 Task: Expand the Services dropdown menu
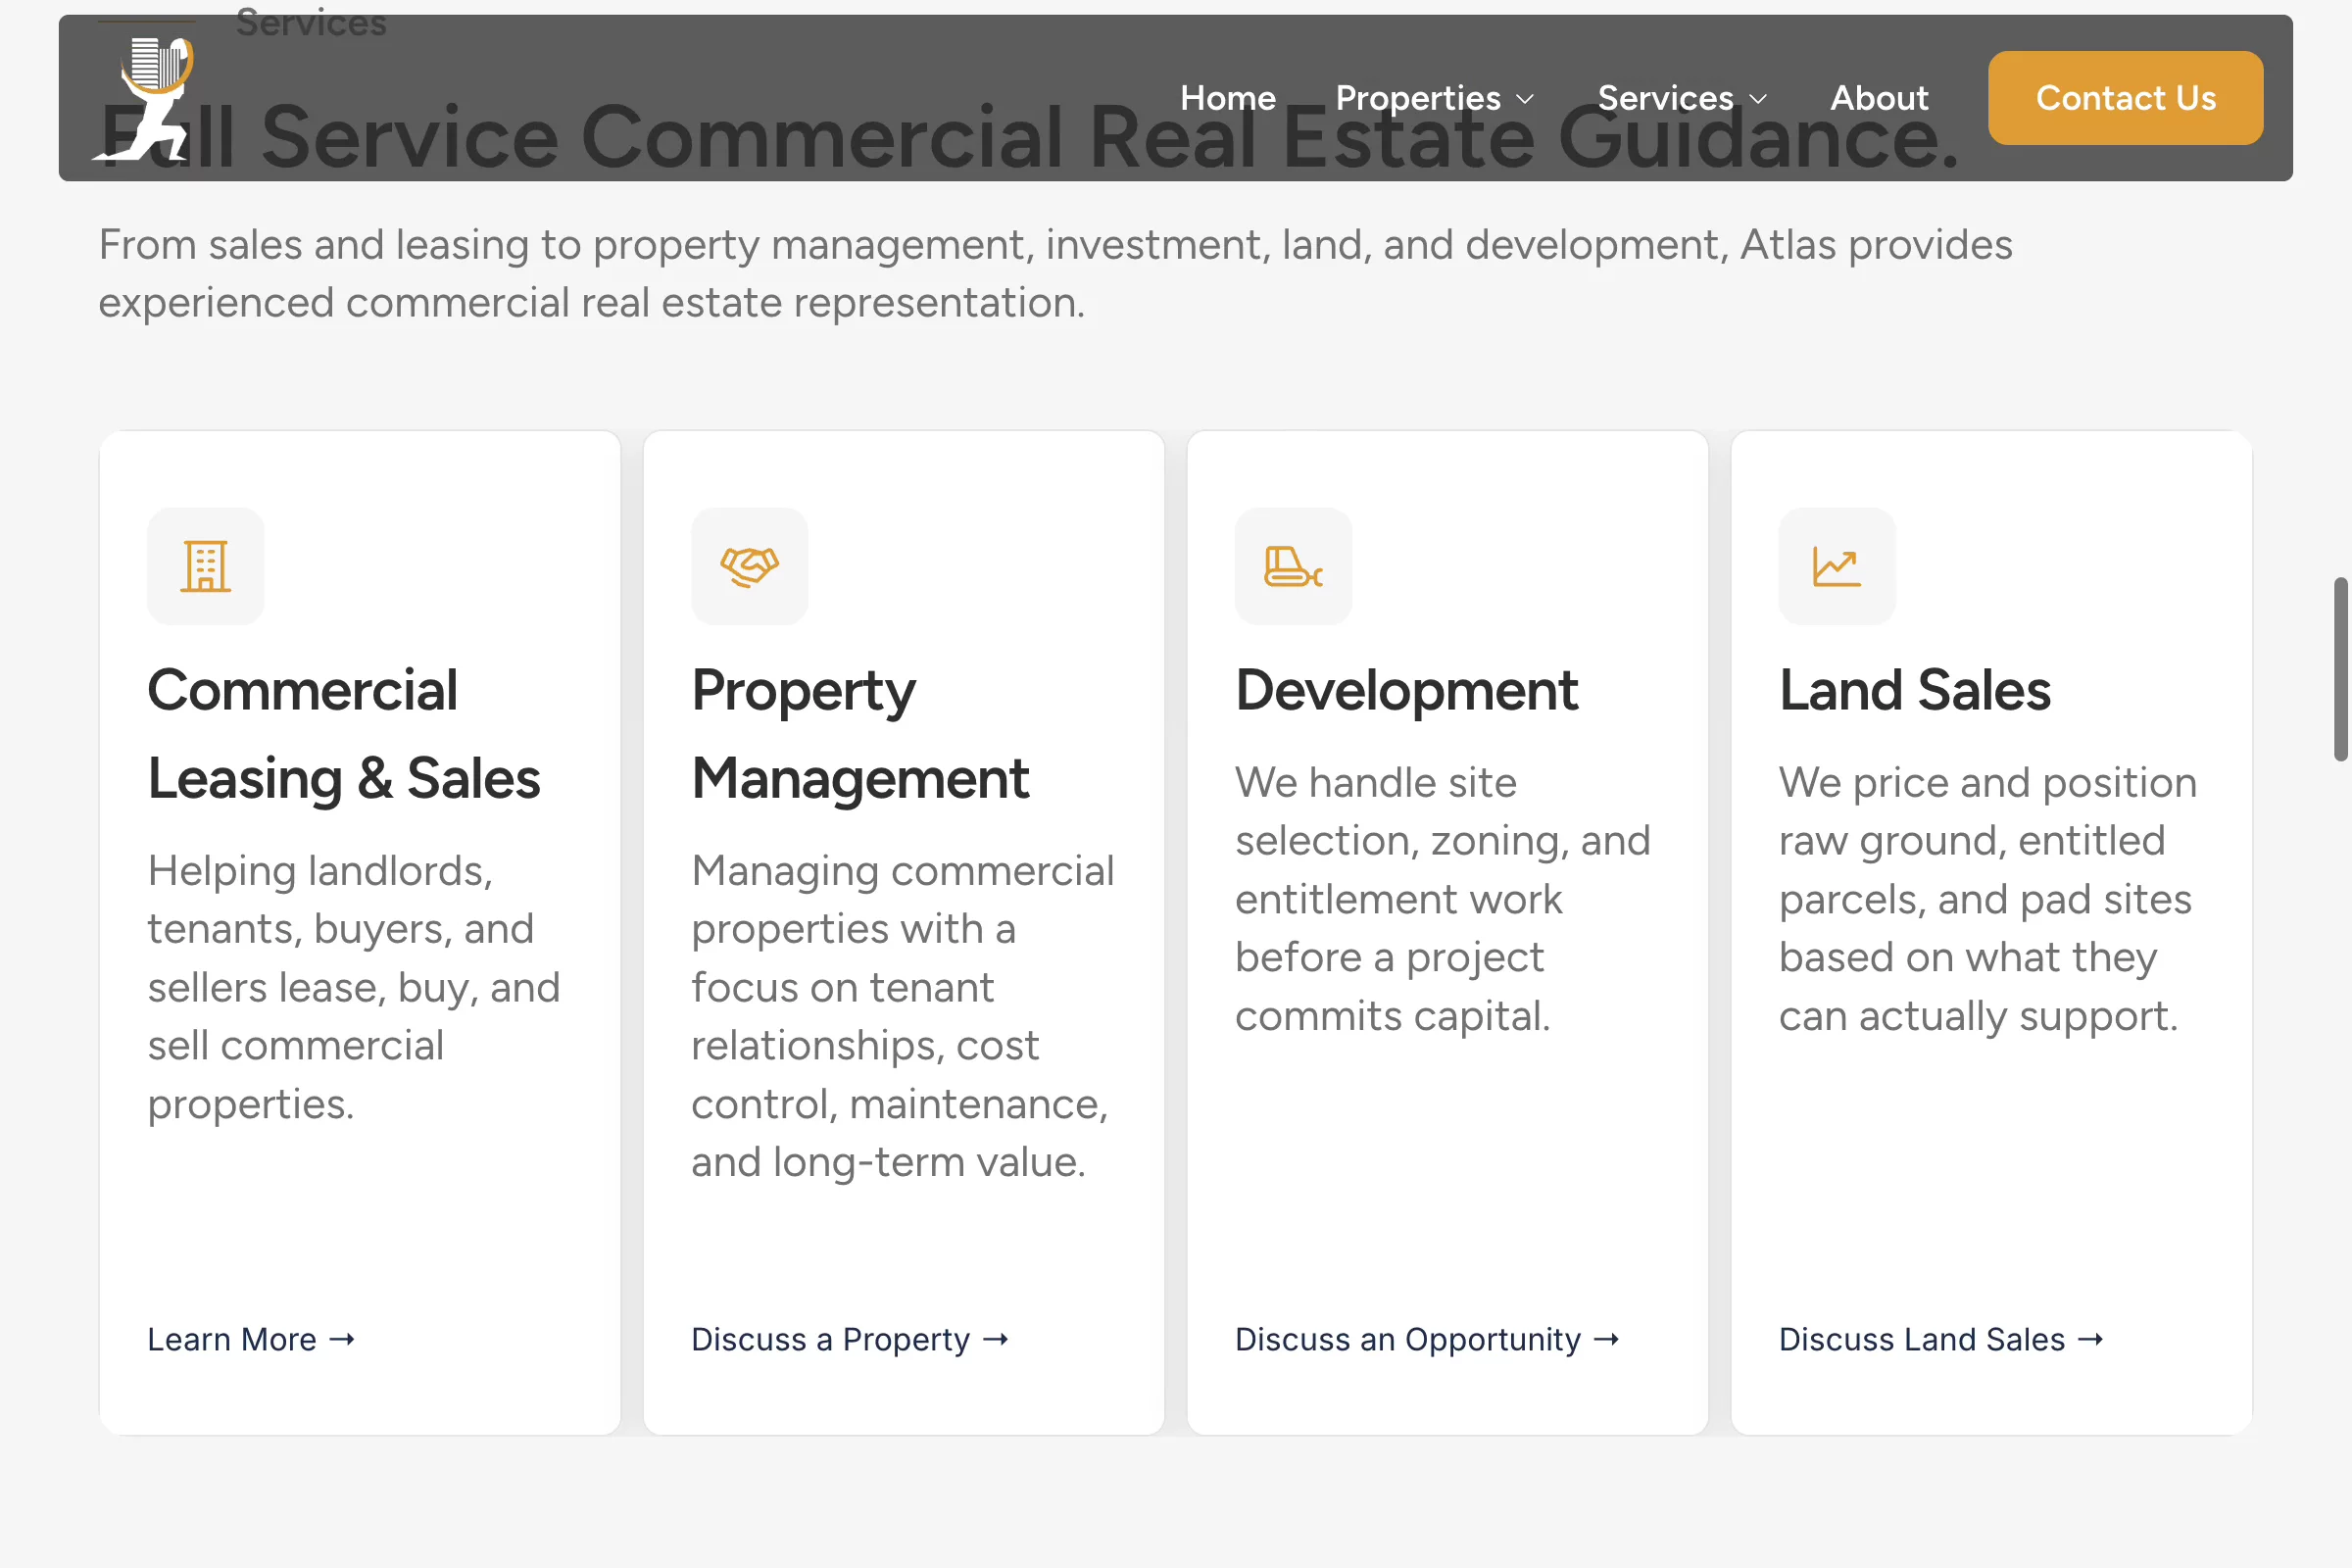pos(1682,98)
